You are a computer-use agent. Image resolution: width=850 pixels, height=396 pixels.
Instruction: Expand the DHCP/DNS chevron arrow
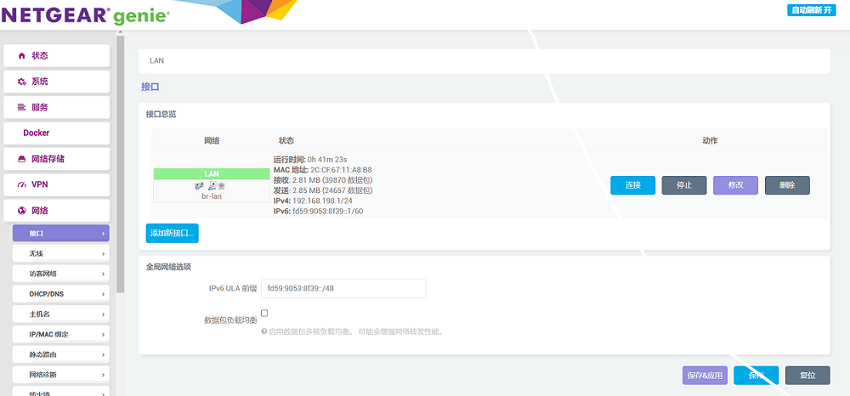tap(103, 294)
